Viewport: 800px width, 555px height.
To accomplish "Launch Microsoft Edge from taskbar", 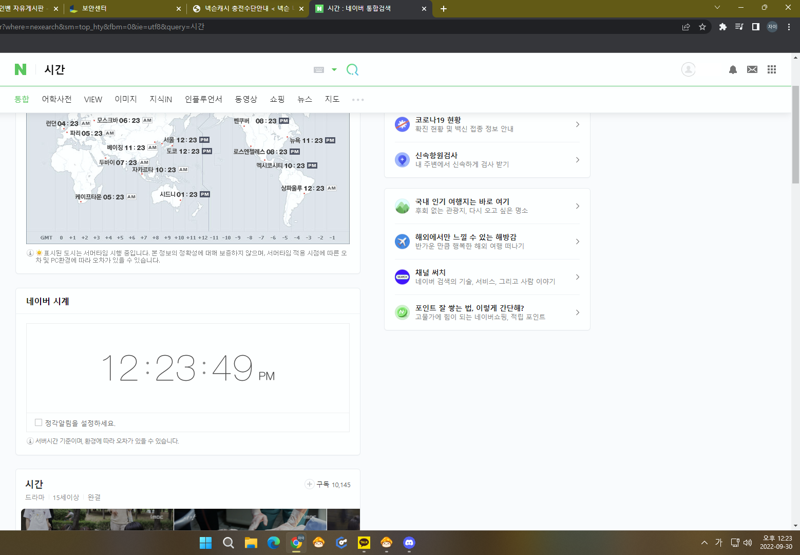I will (x=273, y=543).
